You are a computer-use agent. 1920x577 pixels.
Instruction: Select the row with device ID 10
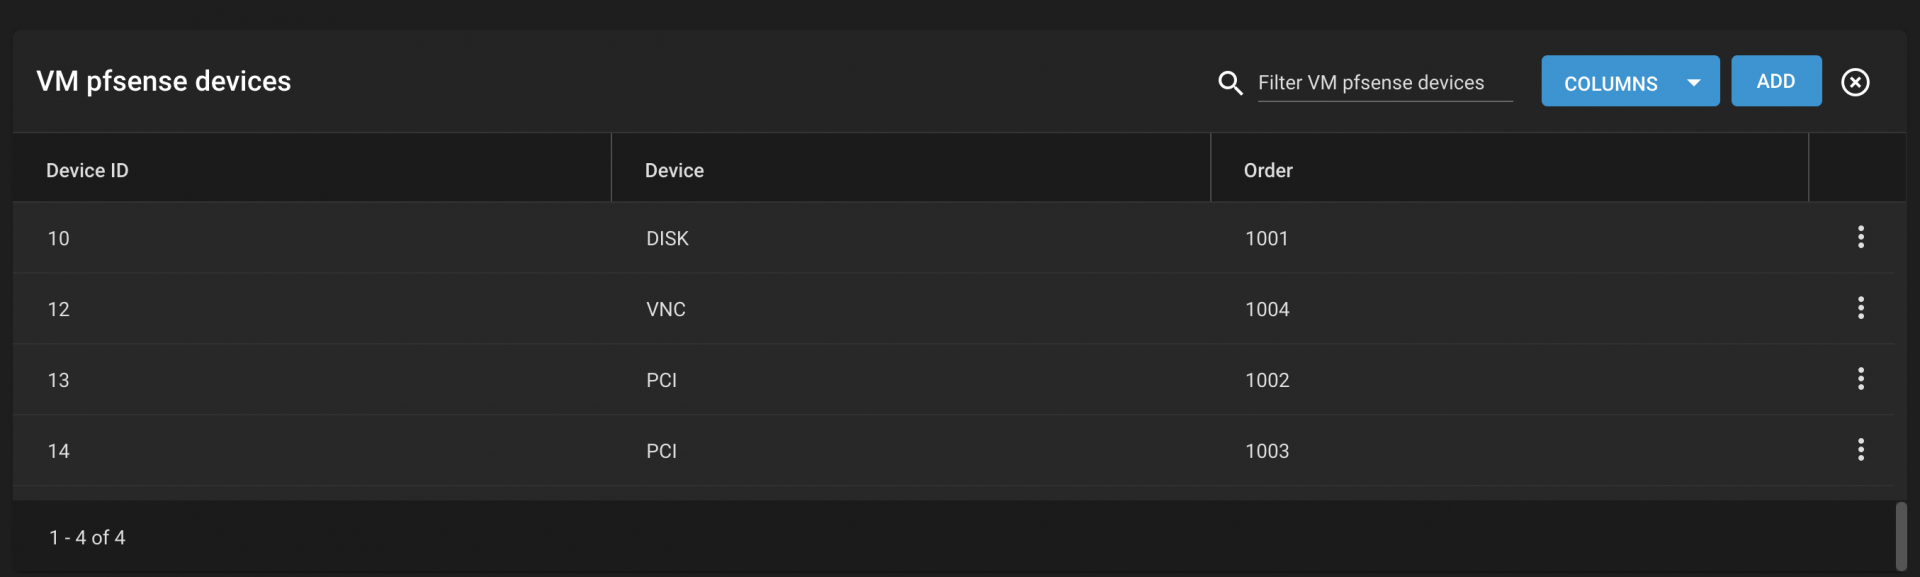pos(953,238)
